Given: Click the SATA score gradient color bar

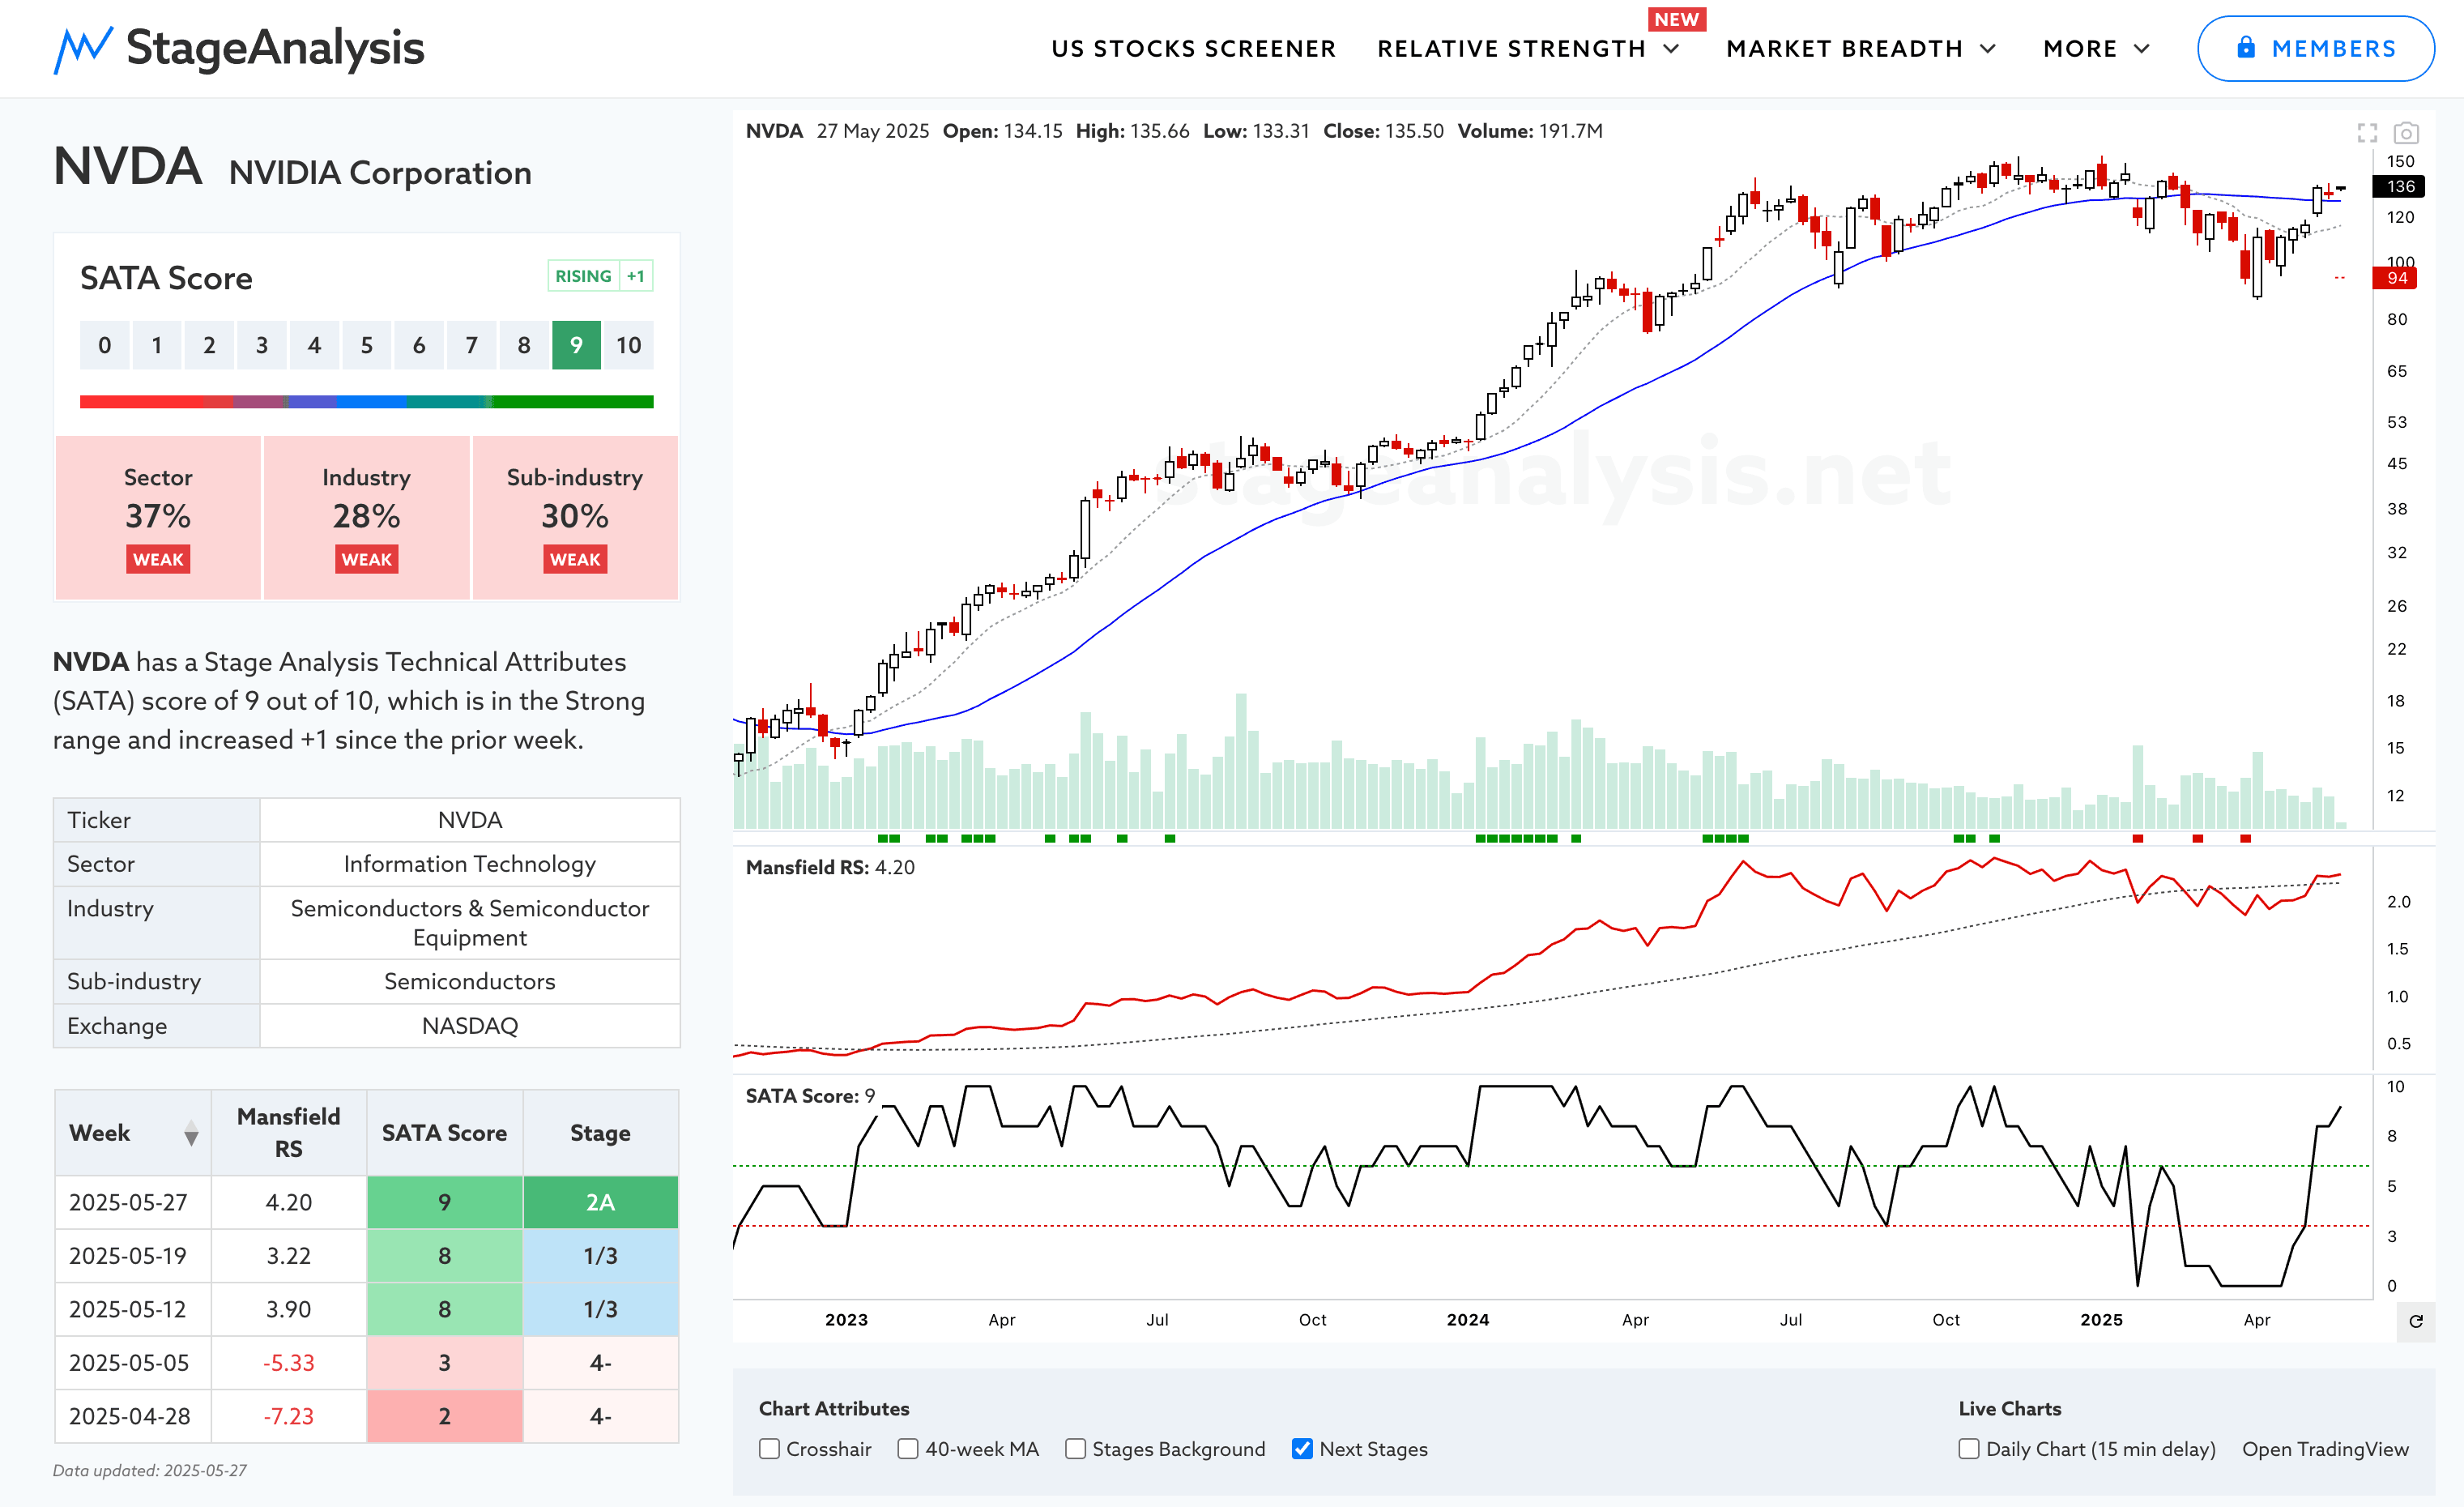Looking at the screenshot, I should 366,402.
